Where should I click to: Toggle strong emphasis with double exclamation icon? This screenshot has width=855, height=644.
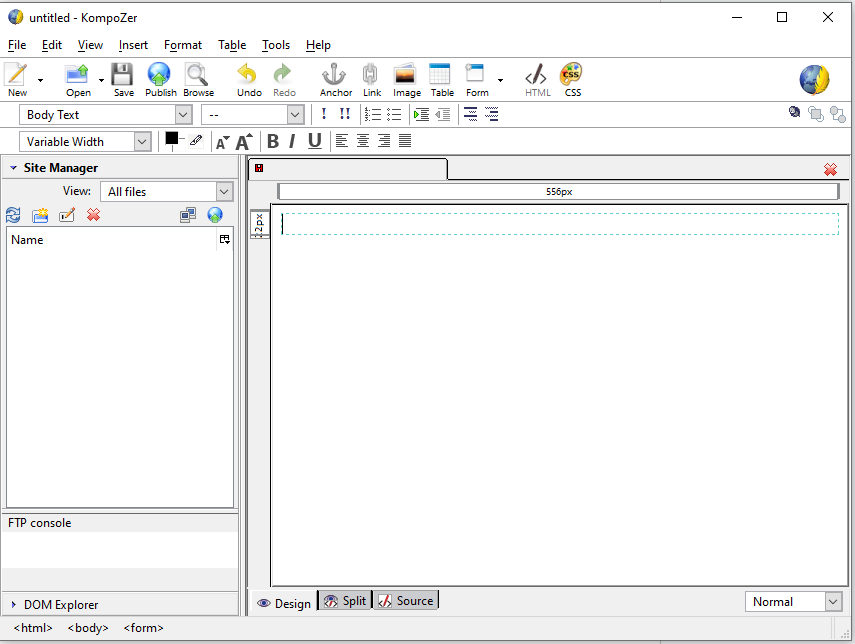point(345,114)
